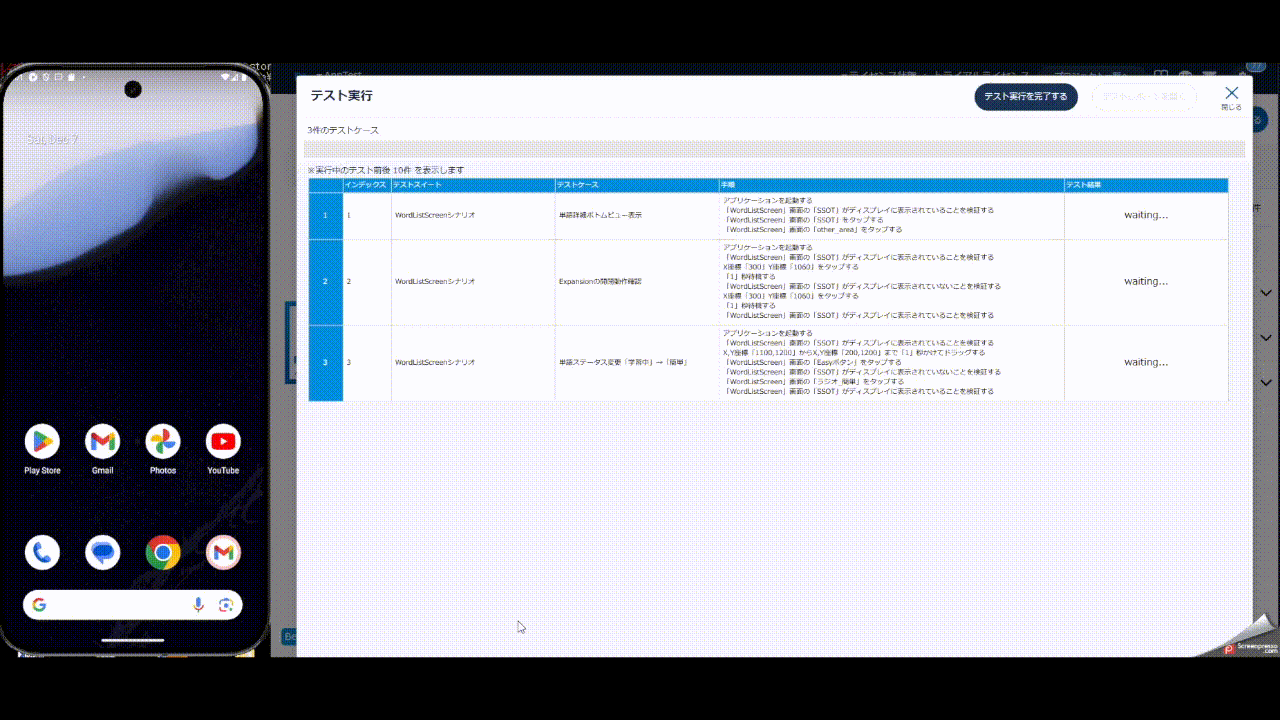Select blue row-number cell 3

click(x=325, y=362)
